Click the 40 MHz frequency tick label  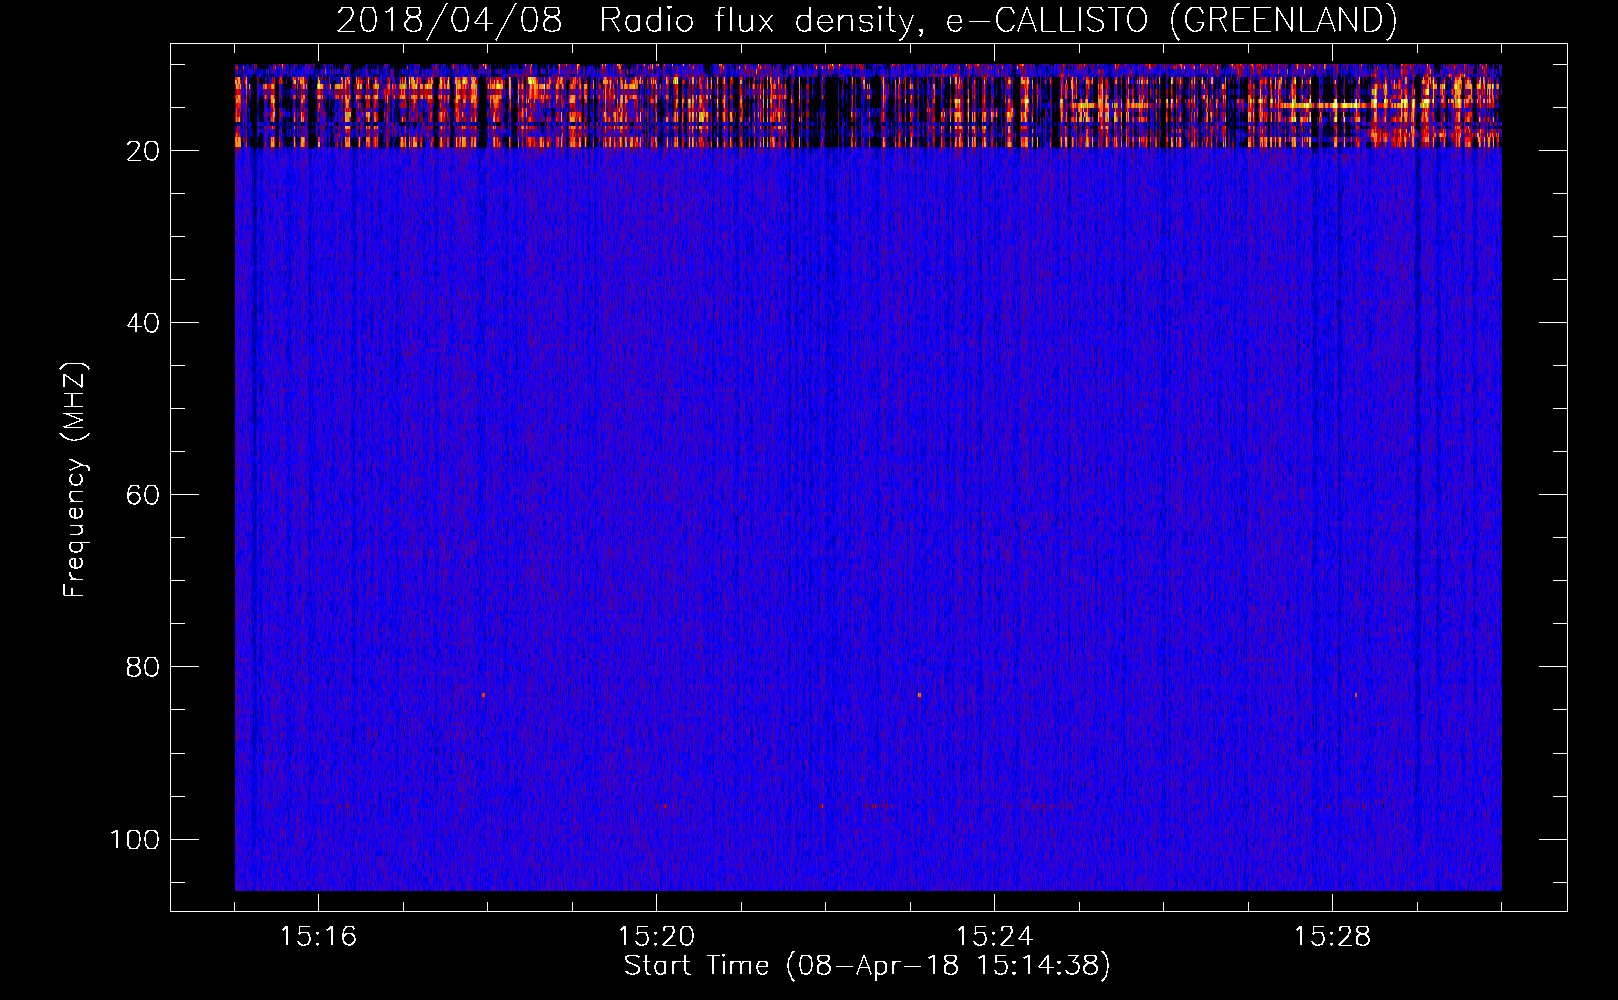coord(144,323)
